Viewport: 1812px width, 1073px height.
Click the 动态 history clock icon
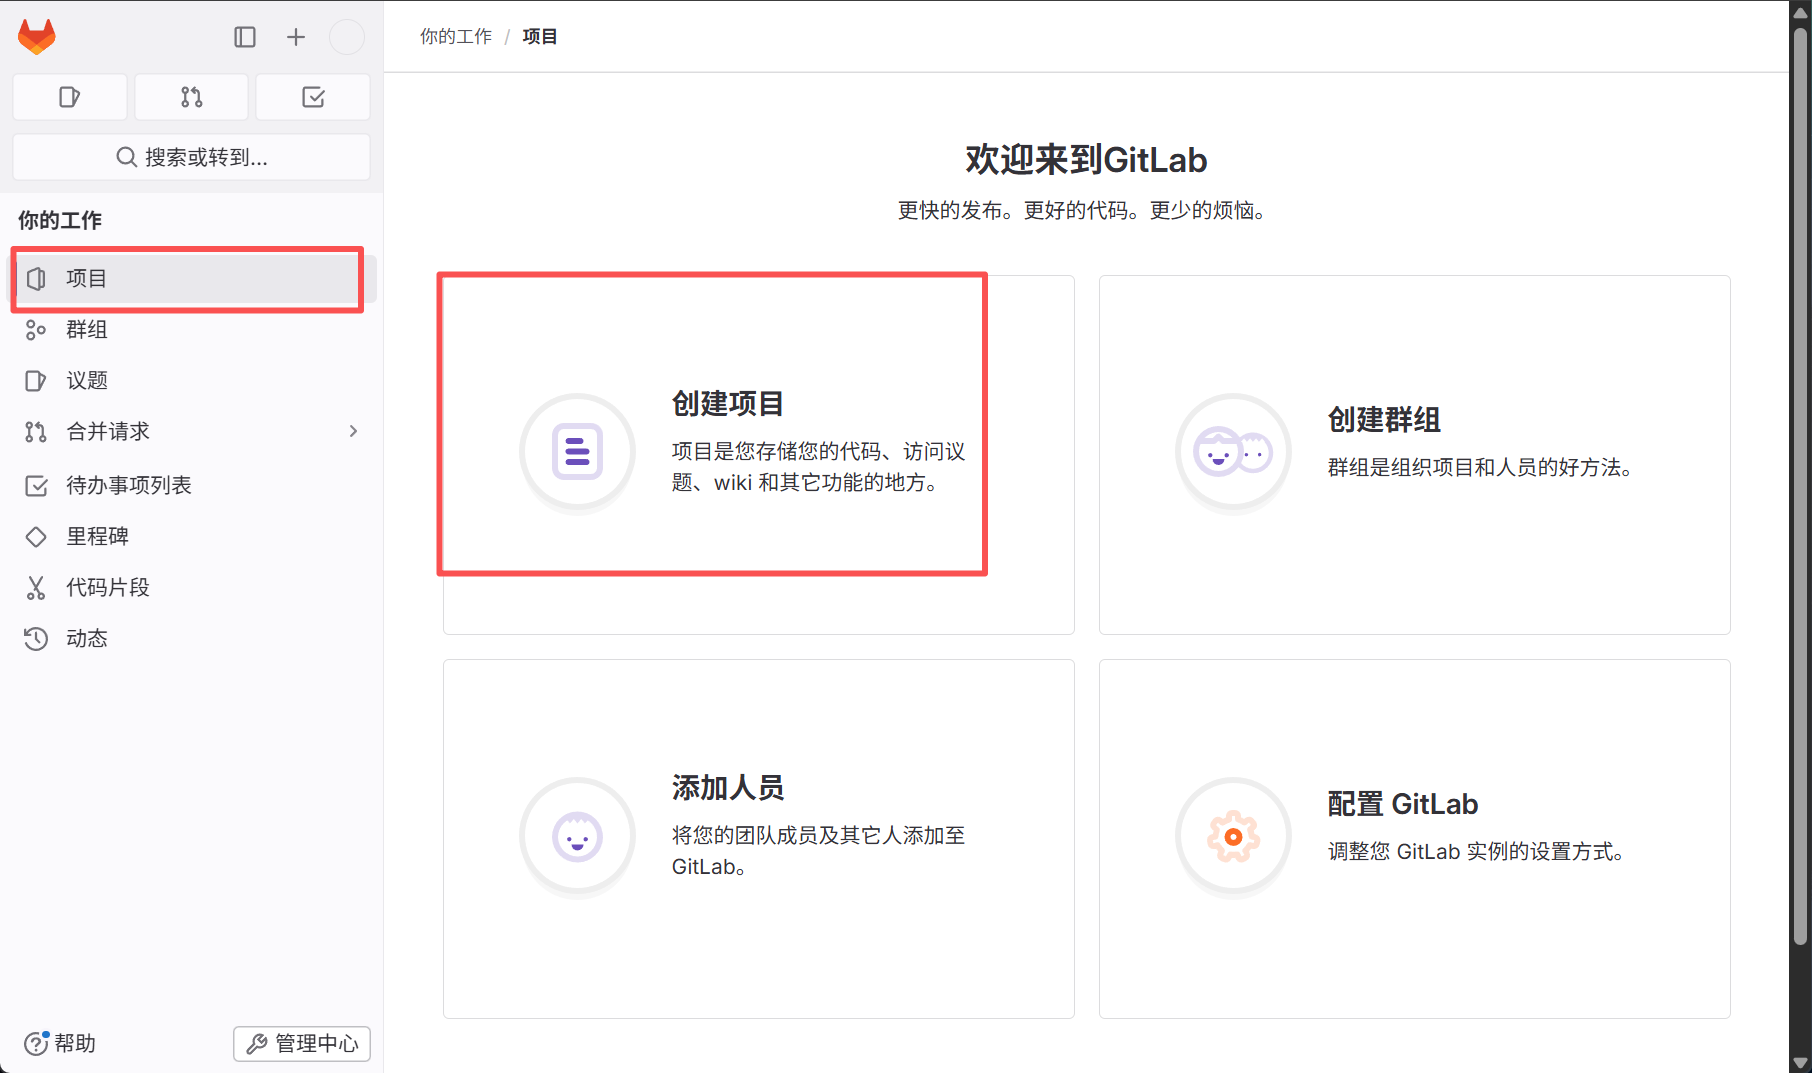click(x=36, y=638)
